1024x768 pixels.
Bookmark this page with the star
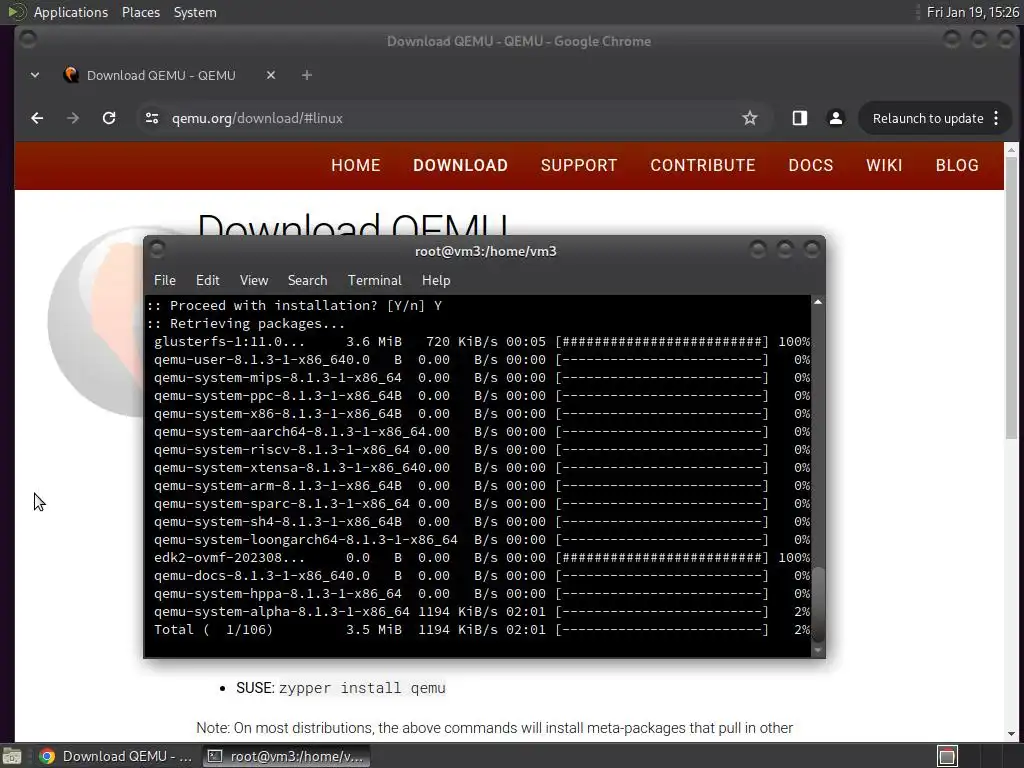coord(750,118)
